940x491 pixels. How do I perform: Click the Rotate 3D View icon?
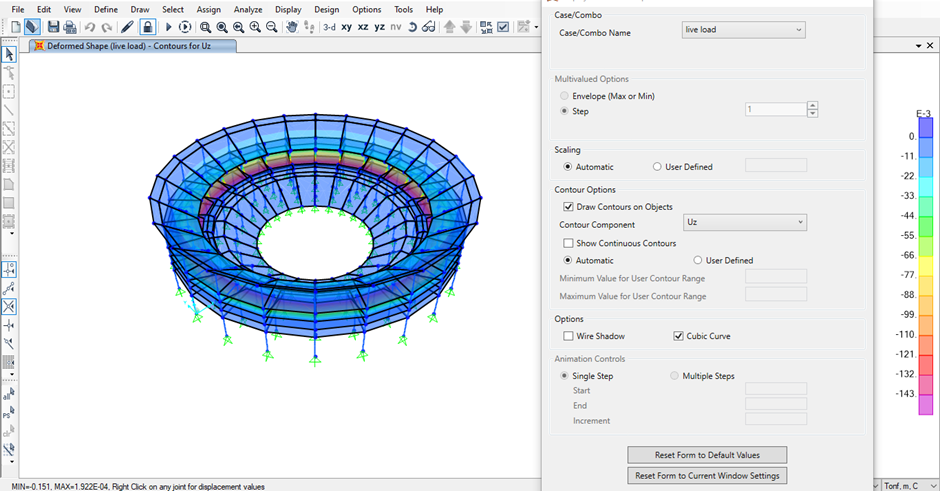click(412, 27)
